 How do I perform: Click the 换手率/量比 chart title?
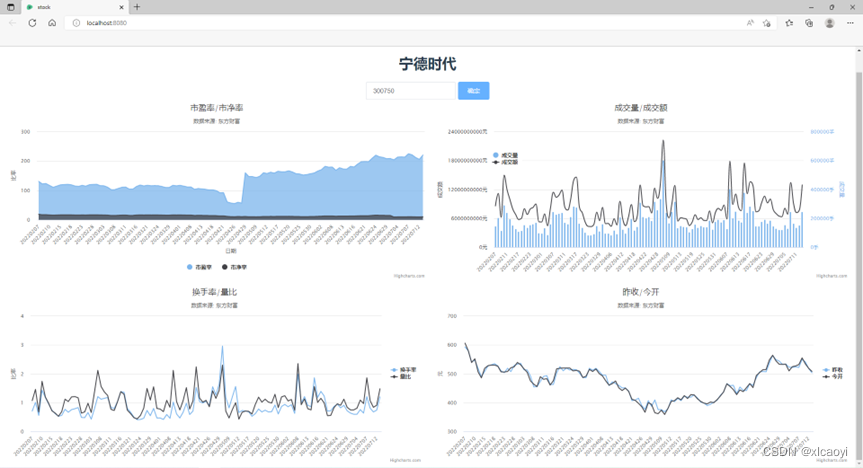tap(215, 292)
